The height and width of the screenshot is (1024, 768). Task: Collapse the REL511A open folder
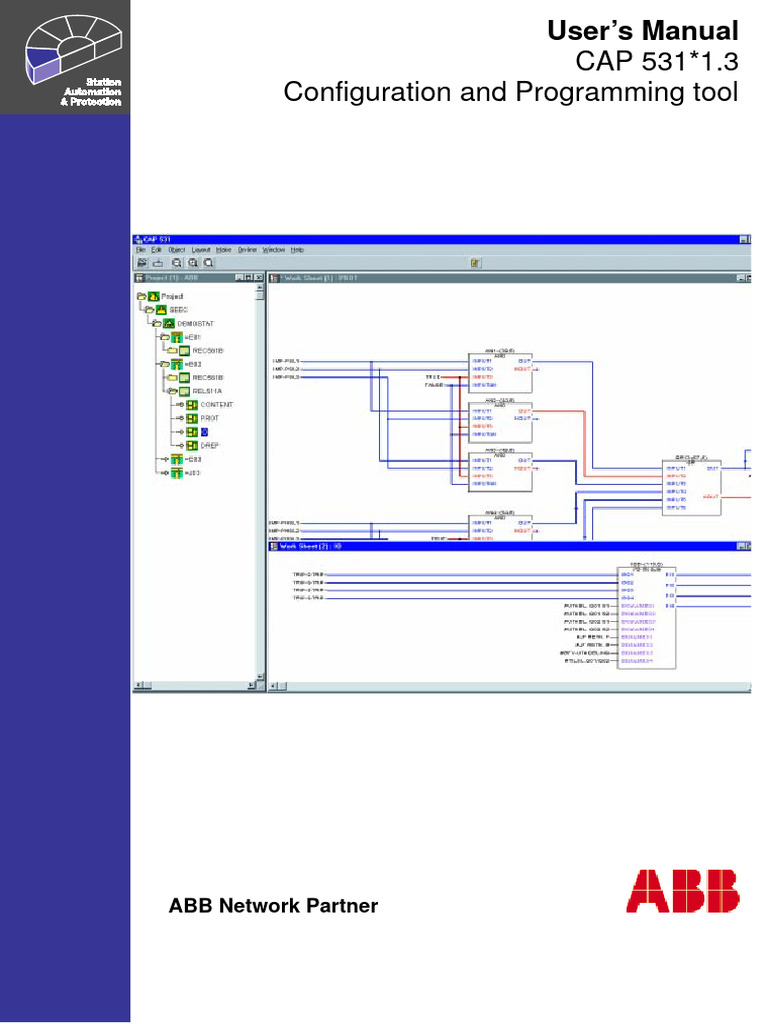pyautogui.click(x=172, y=391)
